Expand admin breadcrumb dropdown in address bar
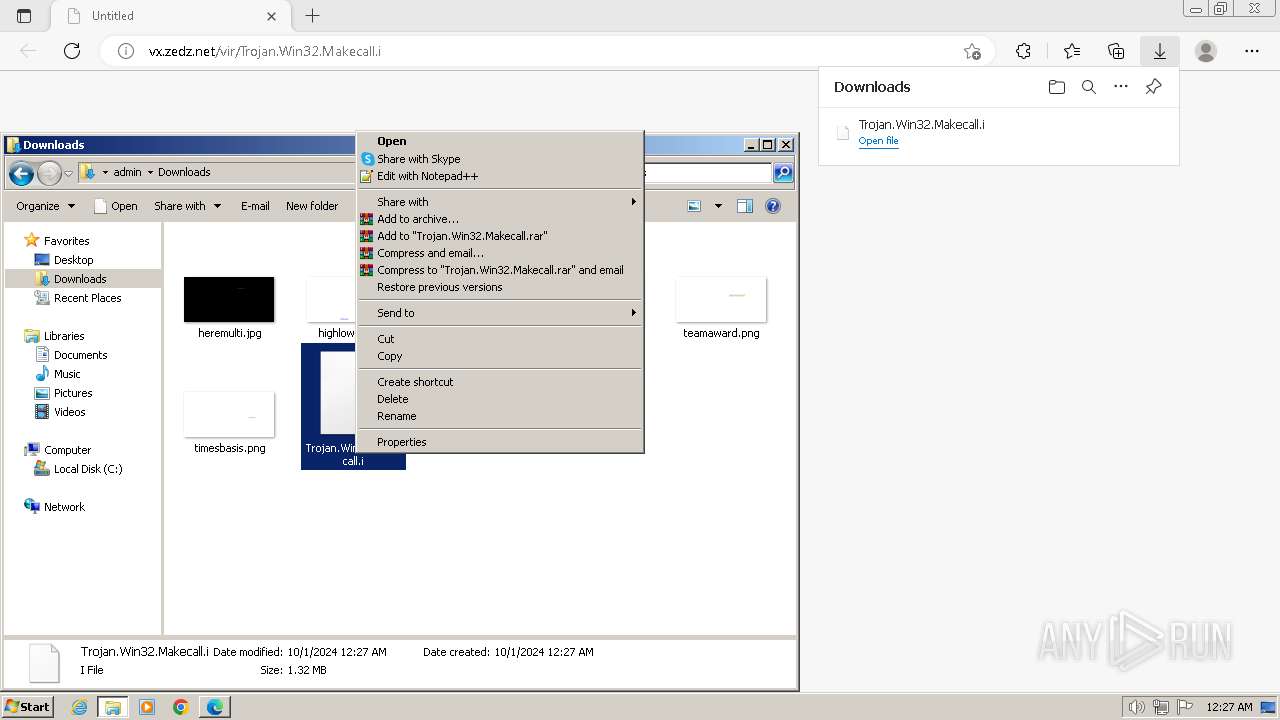The width and height of the screenshot is (1280, 720). [x=150, y=172]
